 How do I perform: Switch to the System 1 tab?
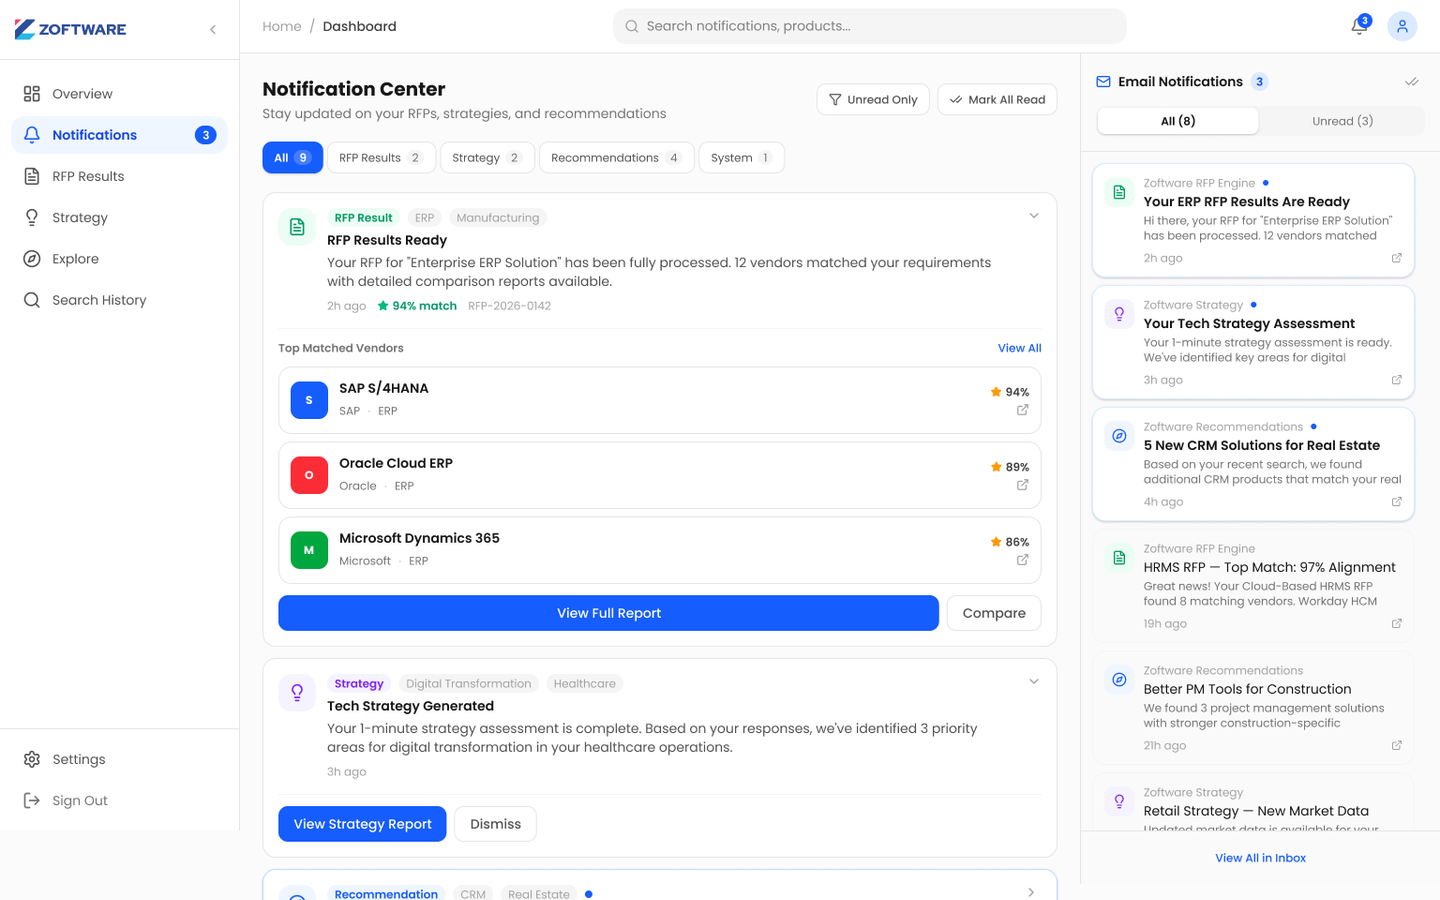click(741, 157)
